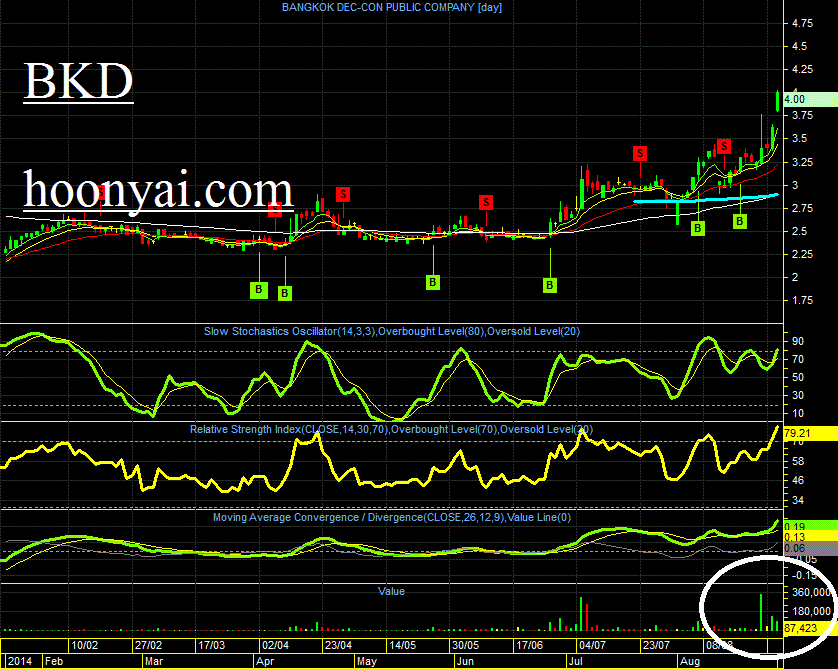This screenshot has height=669, width=838.
Task: Select the Relative Strength Index panel title
Action: (391, 430)
